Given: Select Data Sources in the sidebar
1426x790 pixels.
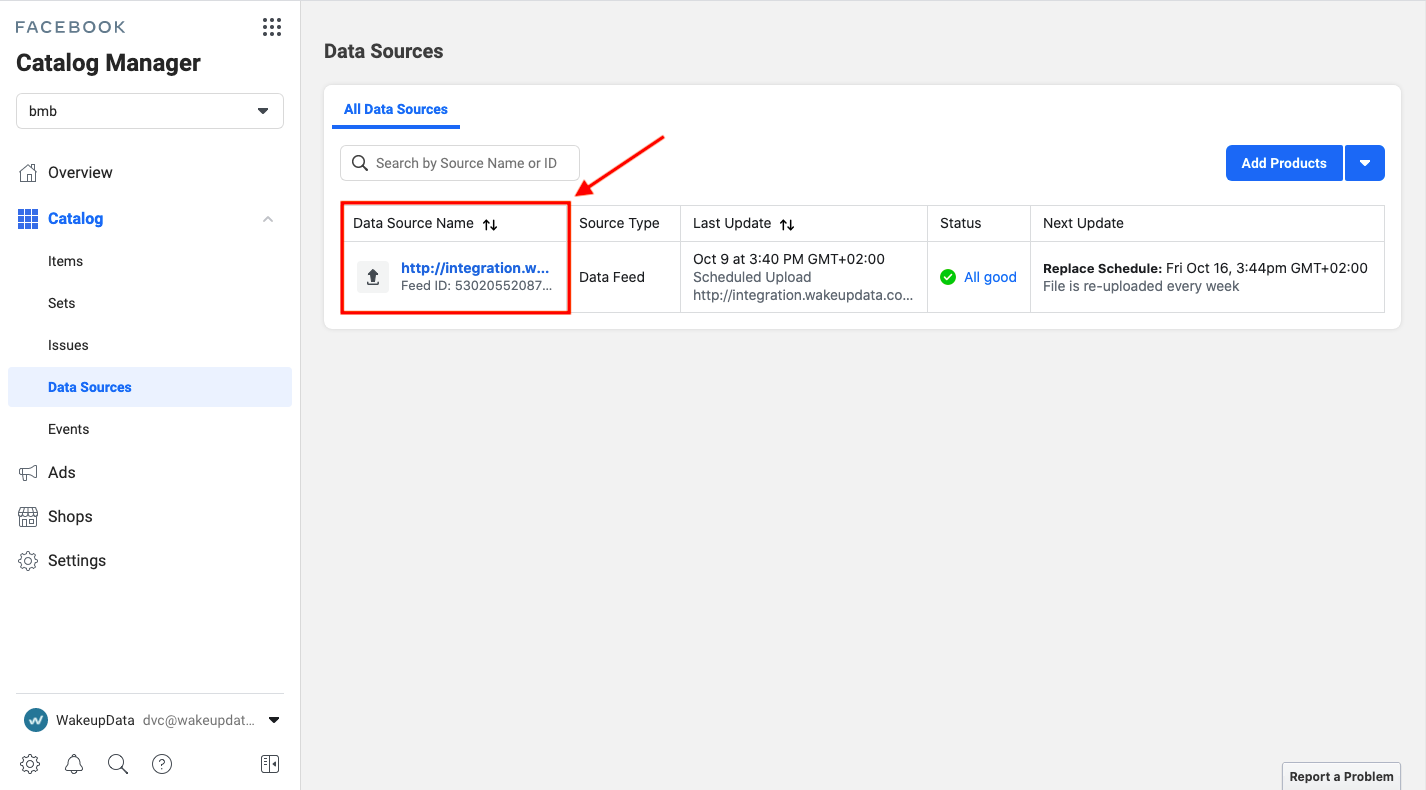Looking at the screenshot, I should [150, 387].
